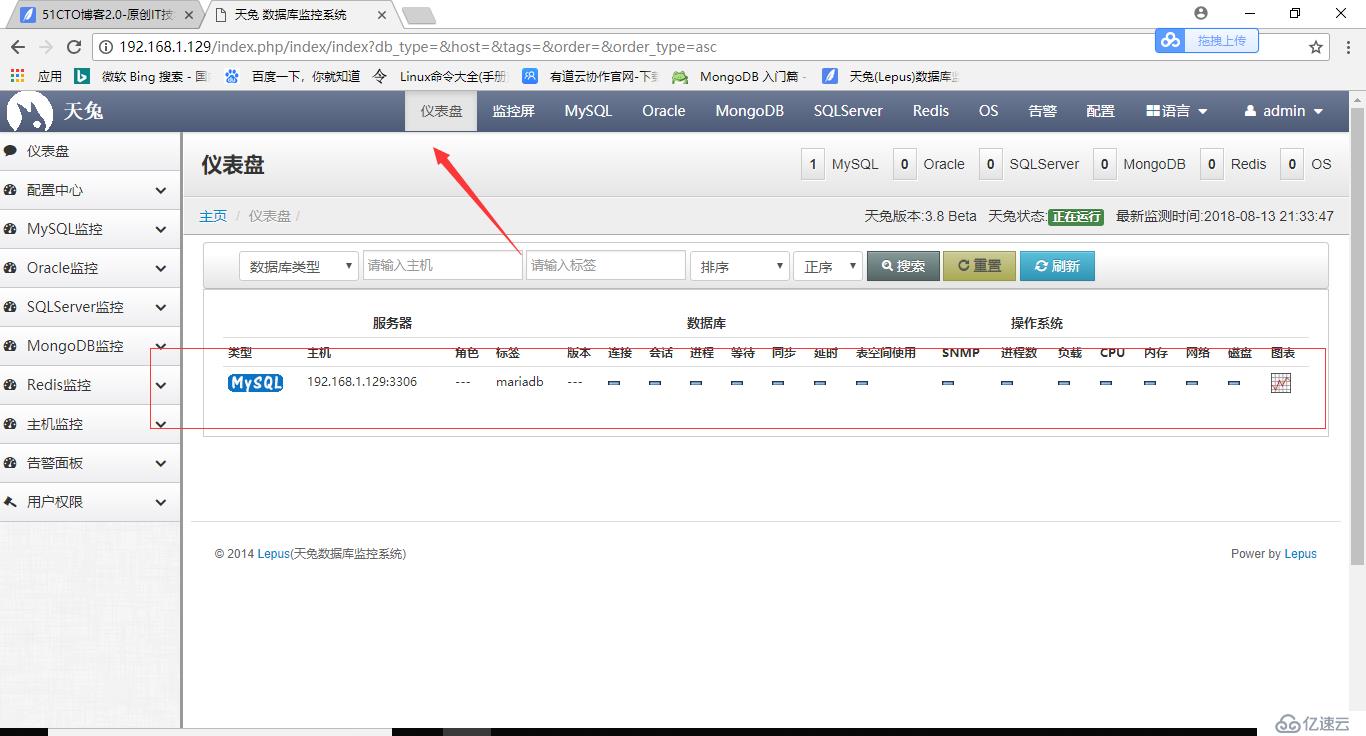Screen dimensions: 1366x736
Task: Select 配置 in the top navigation
Action: pos(1101,111)
